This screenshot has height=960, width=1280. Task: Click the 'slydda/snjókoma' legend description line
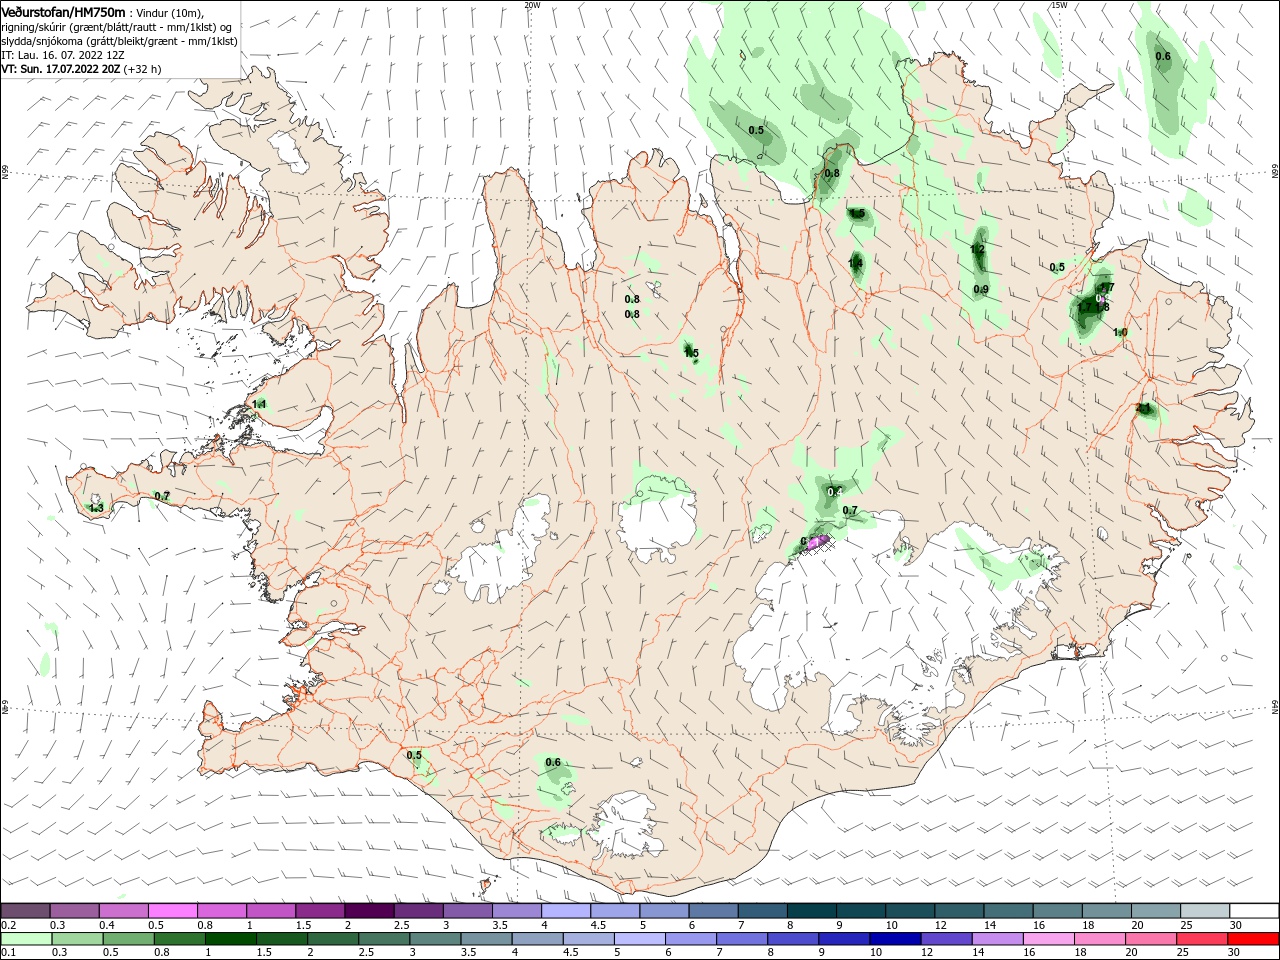pos(119,41)
